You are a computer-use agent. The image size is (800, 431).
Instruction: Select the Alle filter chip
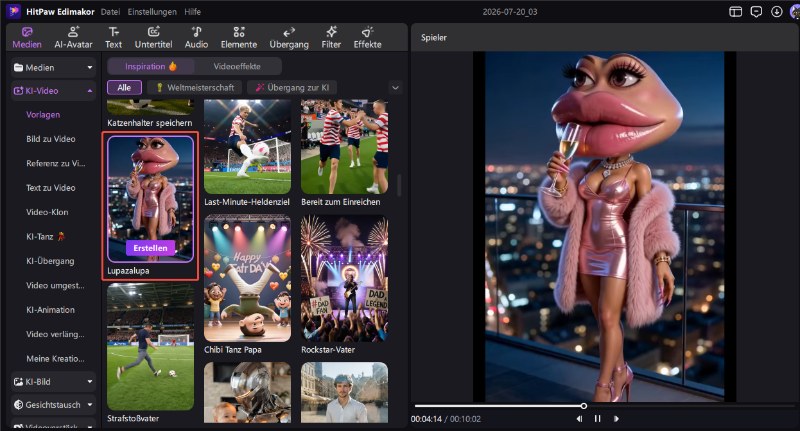[x=124, y=88]
